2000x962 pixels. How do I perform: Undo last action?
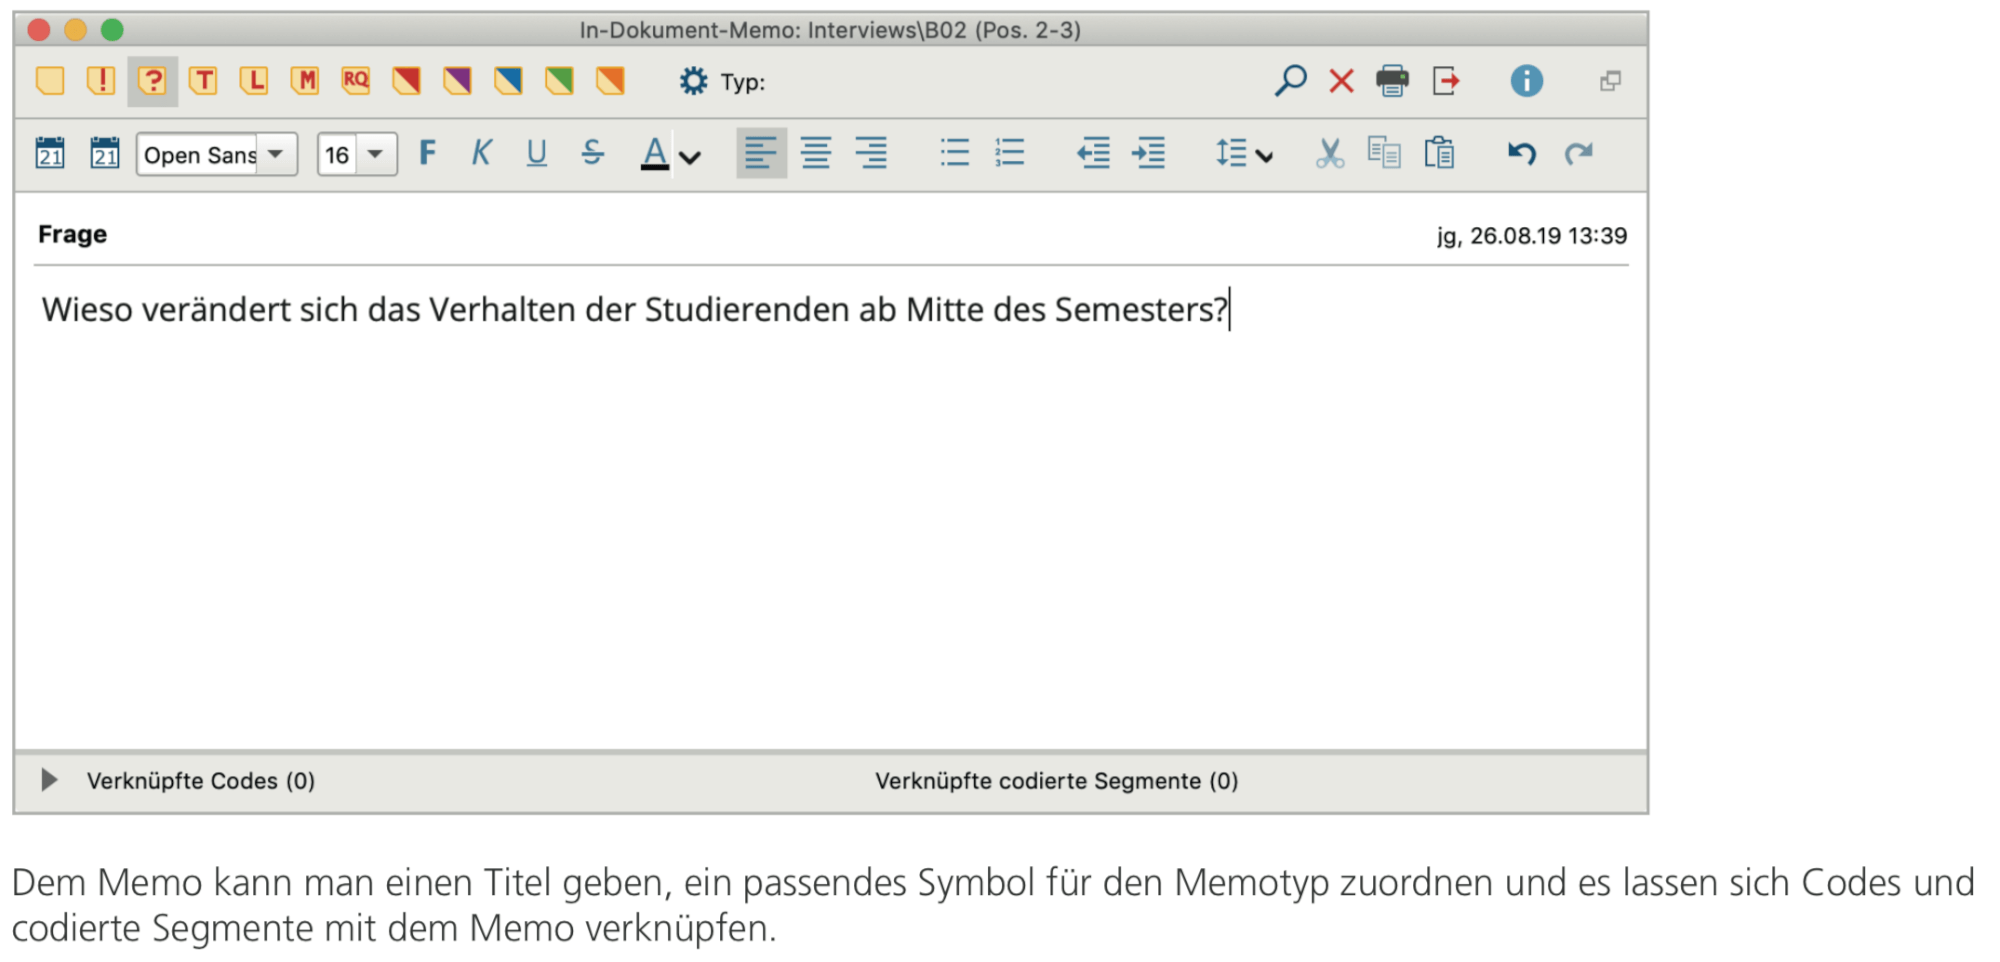(x=1521, y=153)
